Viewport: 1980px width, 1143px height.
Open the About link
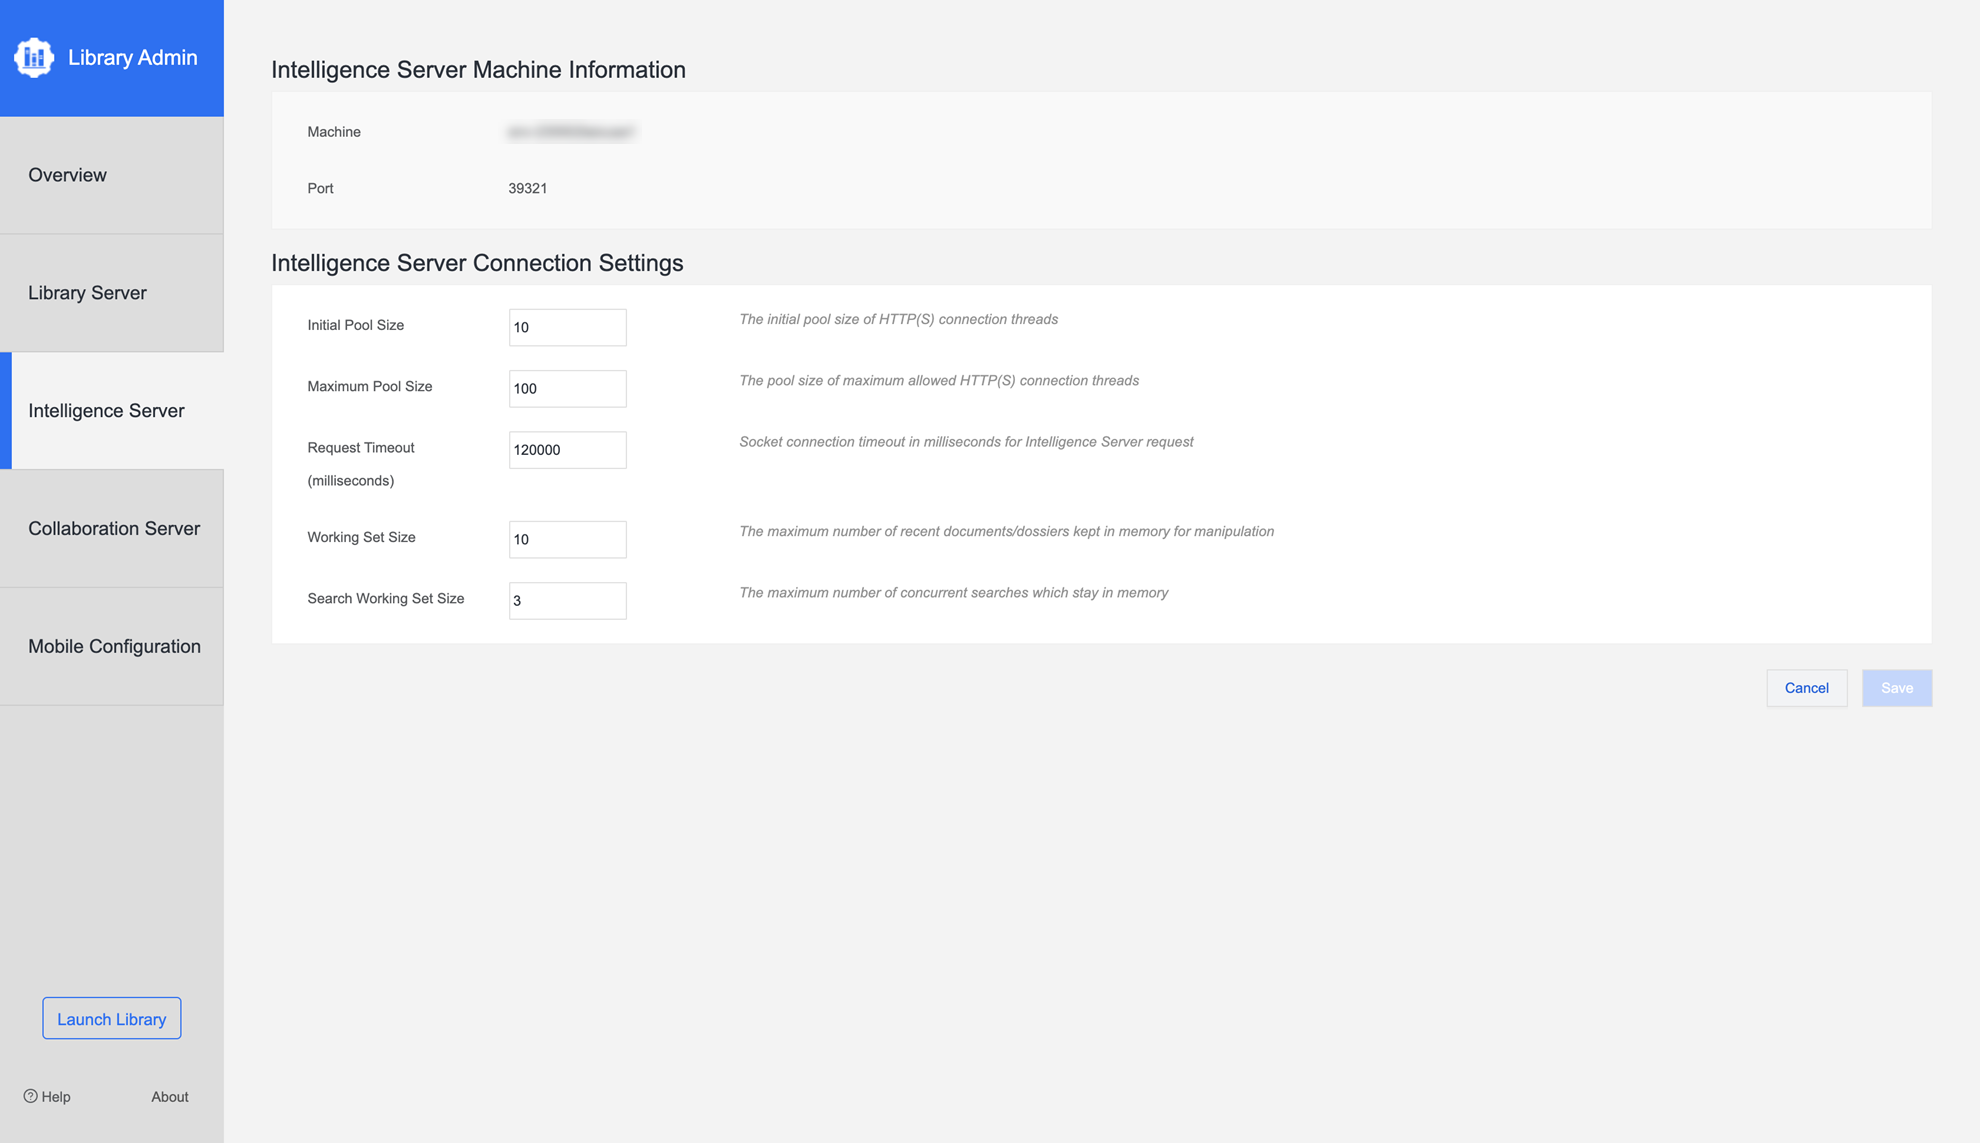[169, 1097]
